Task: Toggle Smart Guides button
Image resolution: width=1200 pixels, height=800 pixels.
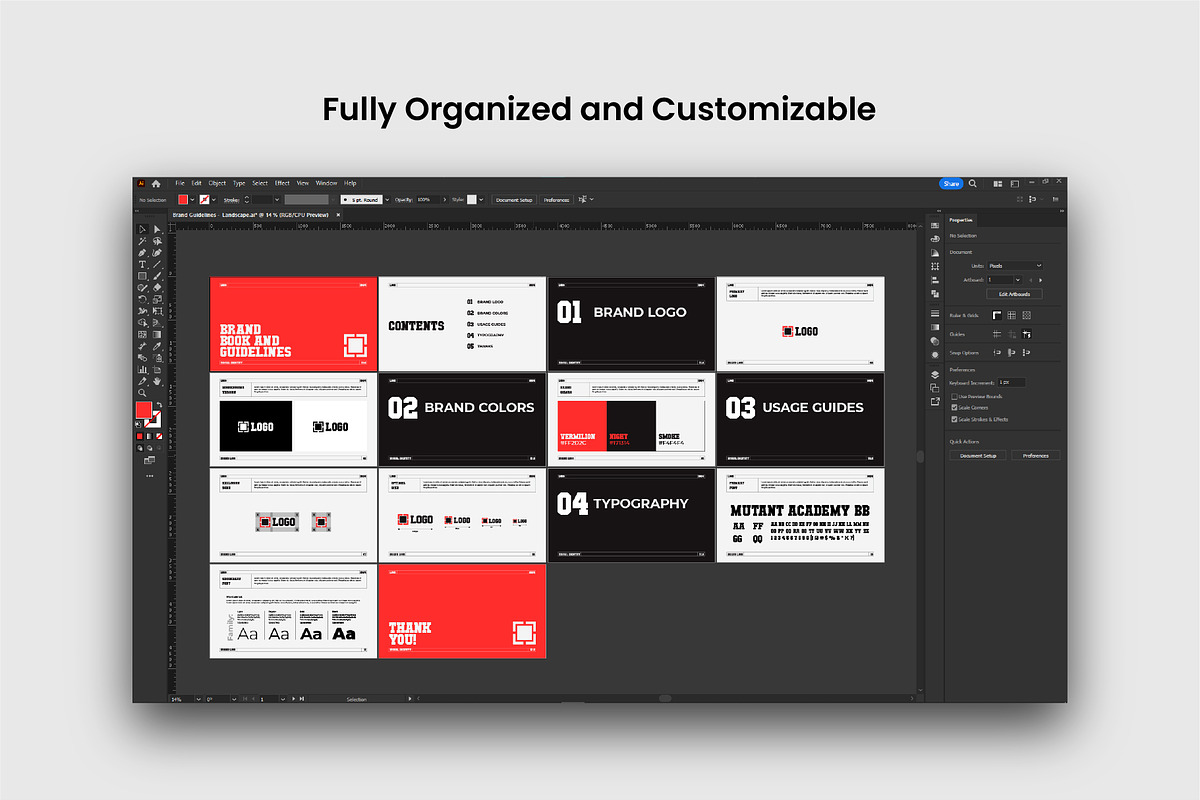Action: point(1026,334)
